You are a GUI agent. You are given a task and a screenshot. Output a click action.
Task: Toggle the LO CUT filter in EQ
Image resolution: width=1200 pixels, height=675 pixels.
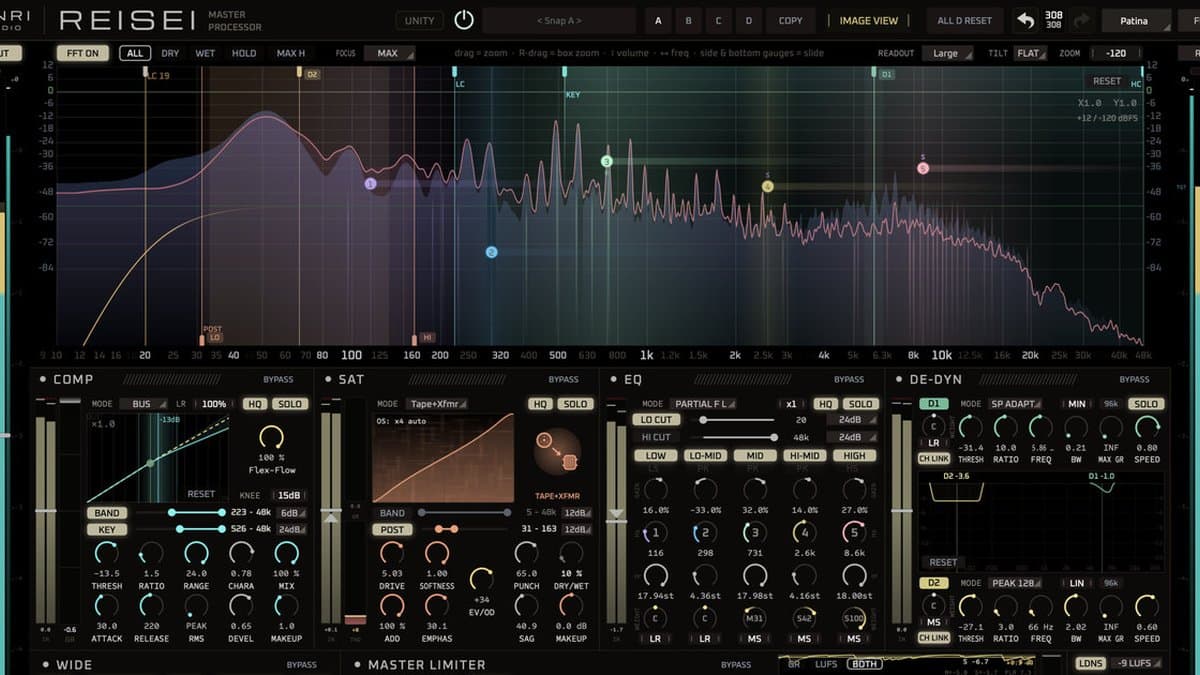tap(656, 420)
